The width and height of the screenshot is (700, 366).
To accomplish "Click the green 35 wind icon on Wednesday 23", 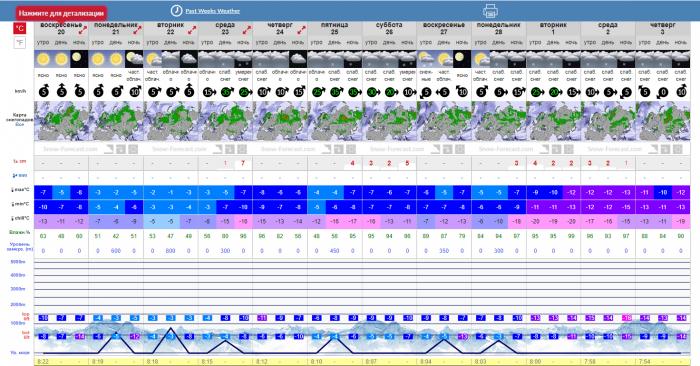I will point(225,92).
